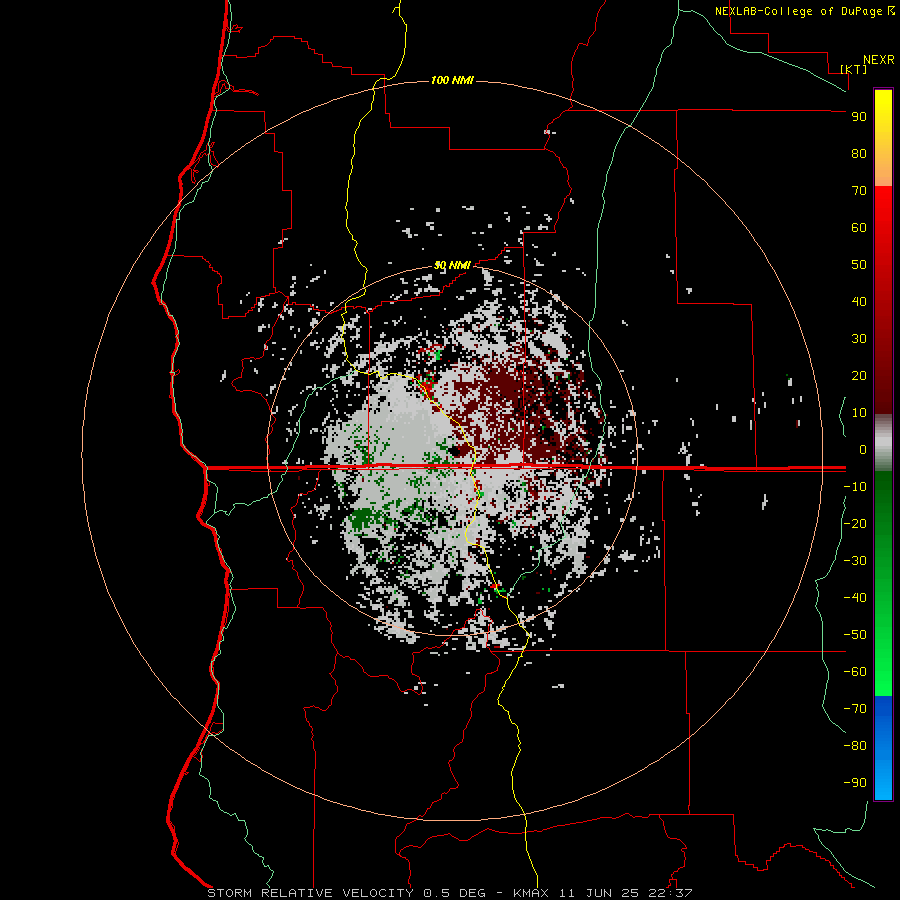The height and width of the screenshot is (900, 900).
Task: Click the -50 scale value
Action: 855,634
